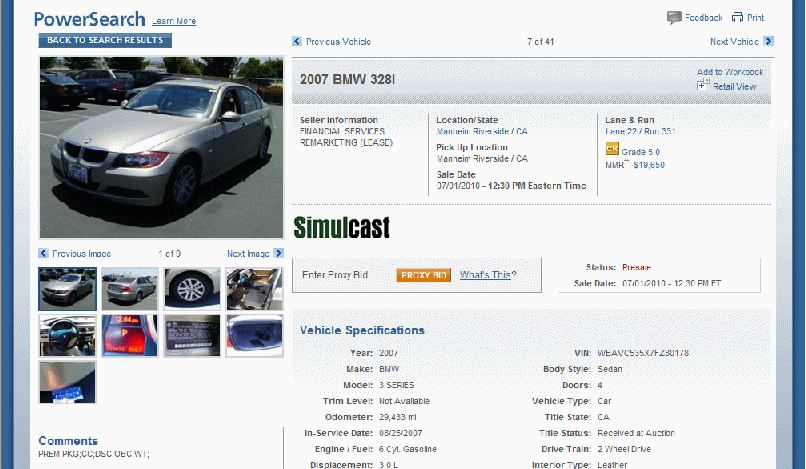Click the Next Vehicle arrow icon
This screenshot has width=806, height=469.
(768, 41)
